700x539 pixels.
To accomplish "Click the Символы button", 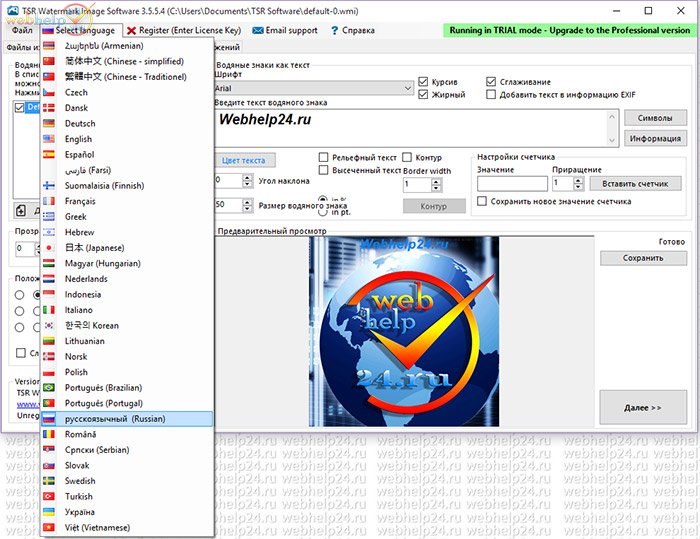I will coord(655,118).
